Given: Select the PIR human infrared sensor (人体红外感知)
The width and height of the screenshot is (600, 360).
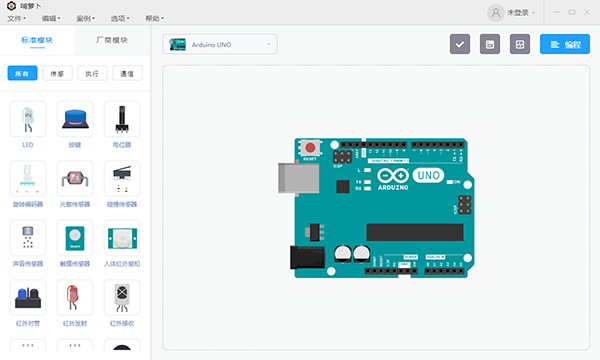Looking at the screenshot, I should [x=122, y=238].
